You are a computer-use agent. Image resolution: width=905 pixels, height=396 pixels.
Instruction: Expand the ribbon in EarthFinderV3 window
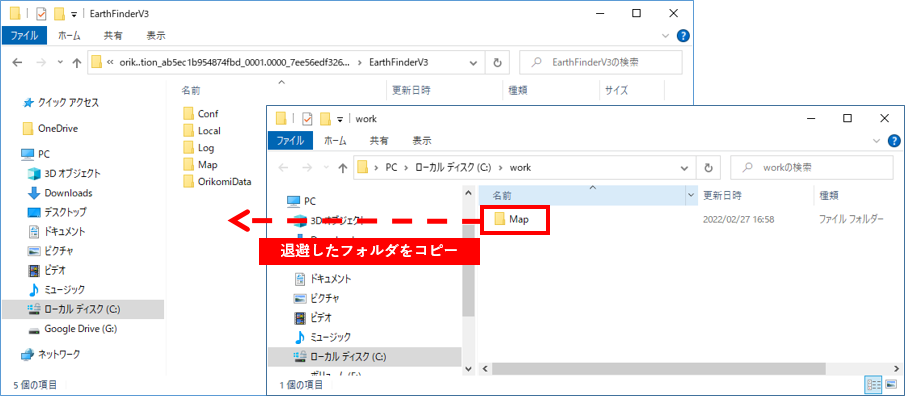click(665, 36)
